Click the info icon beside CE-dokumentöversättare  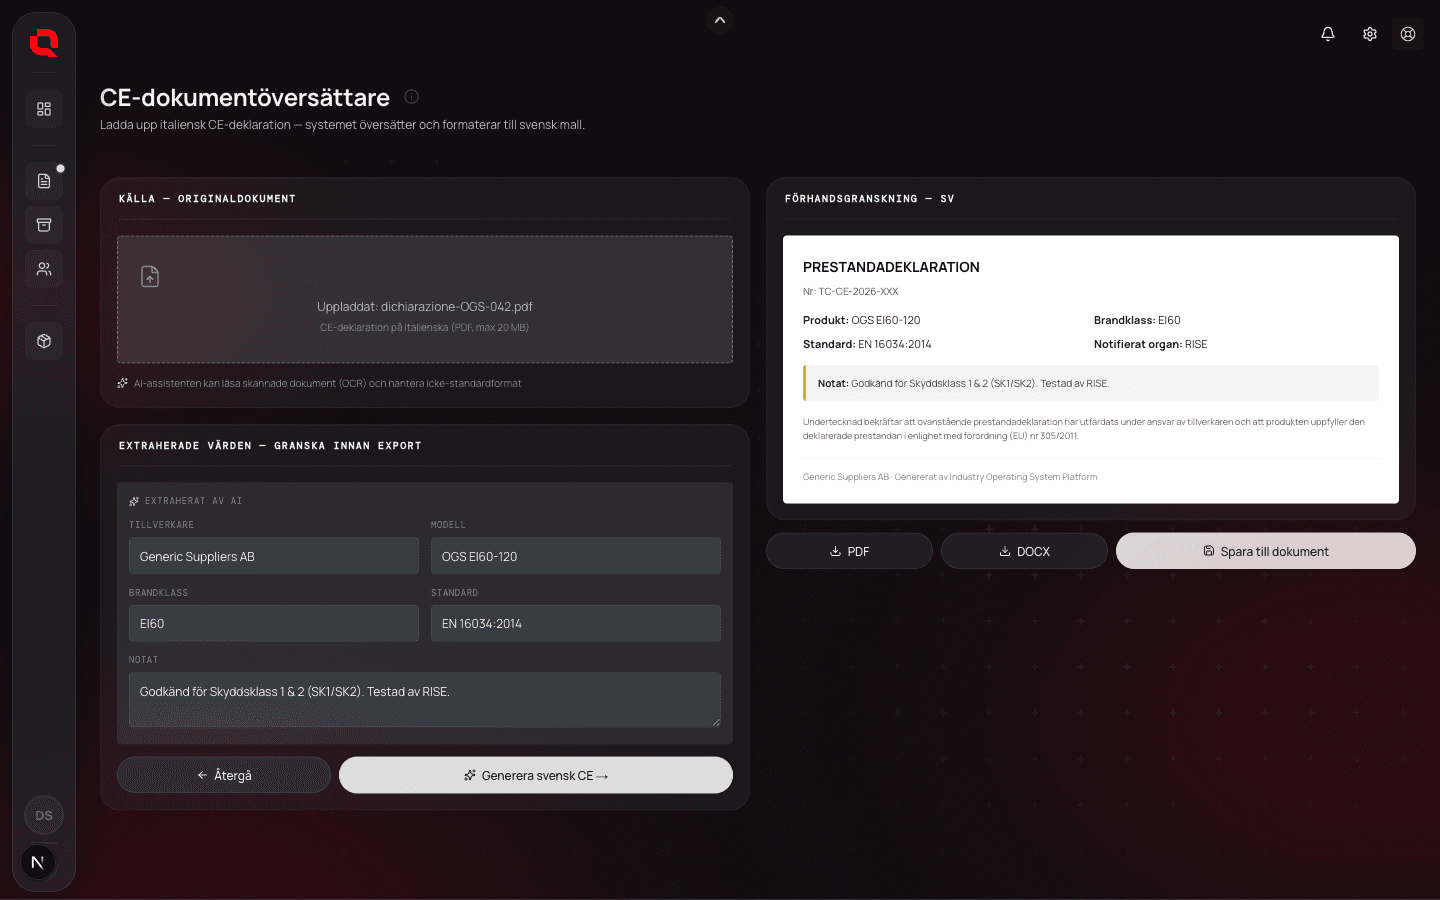(x=411, y=96)
